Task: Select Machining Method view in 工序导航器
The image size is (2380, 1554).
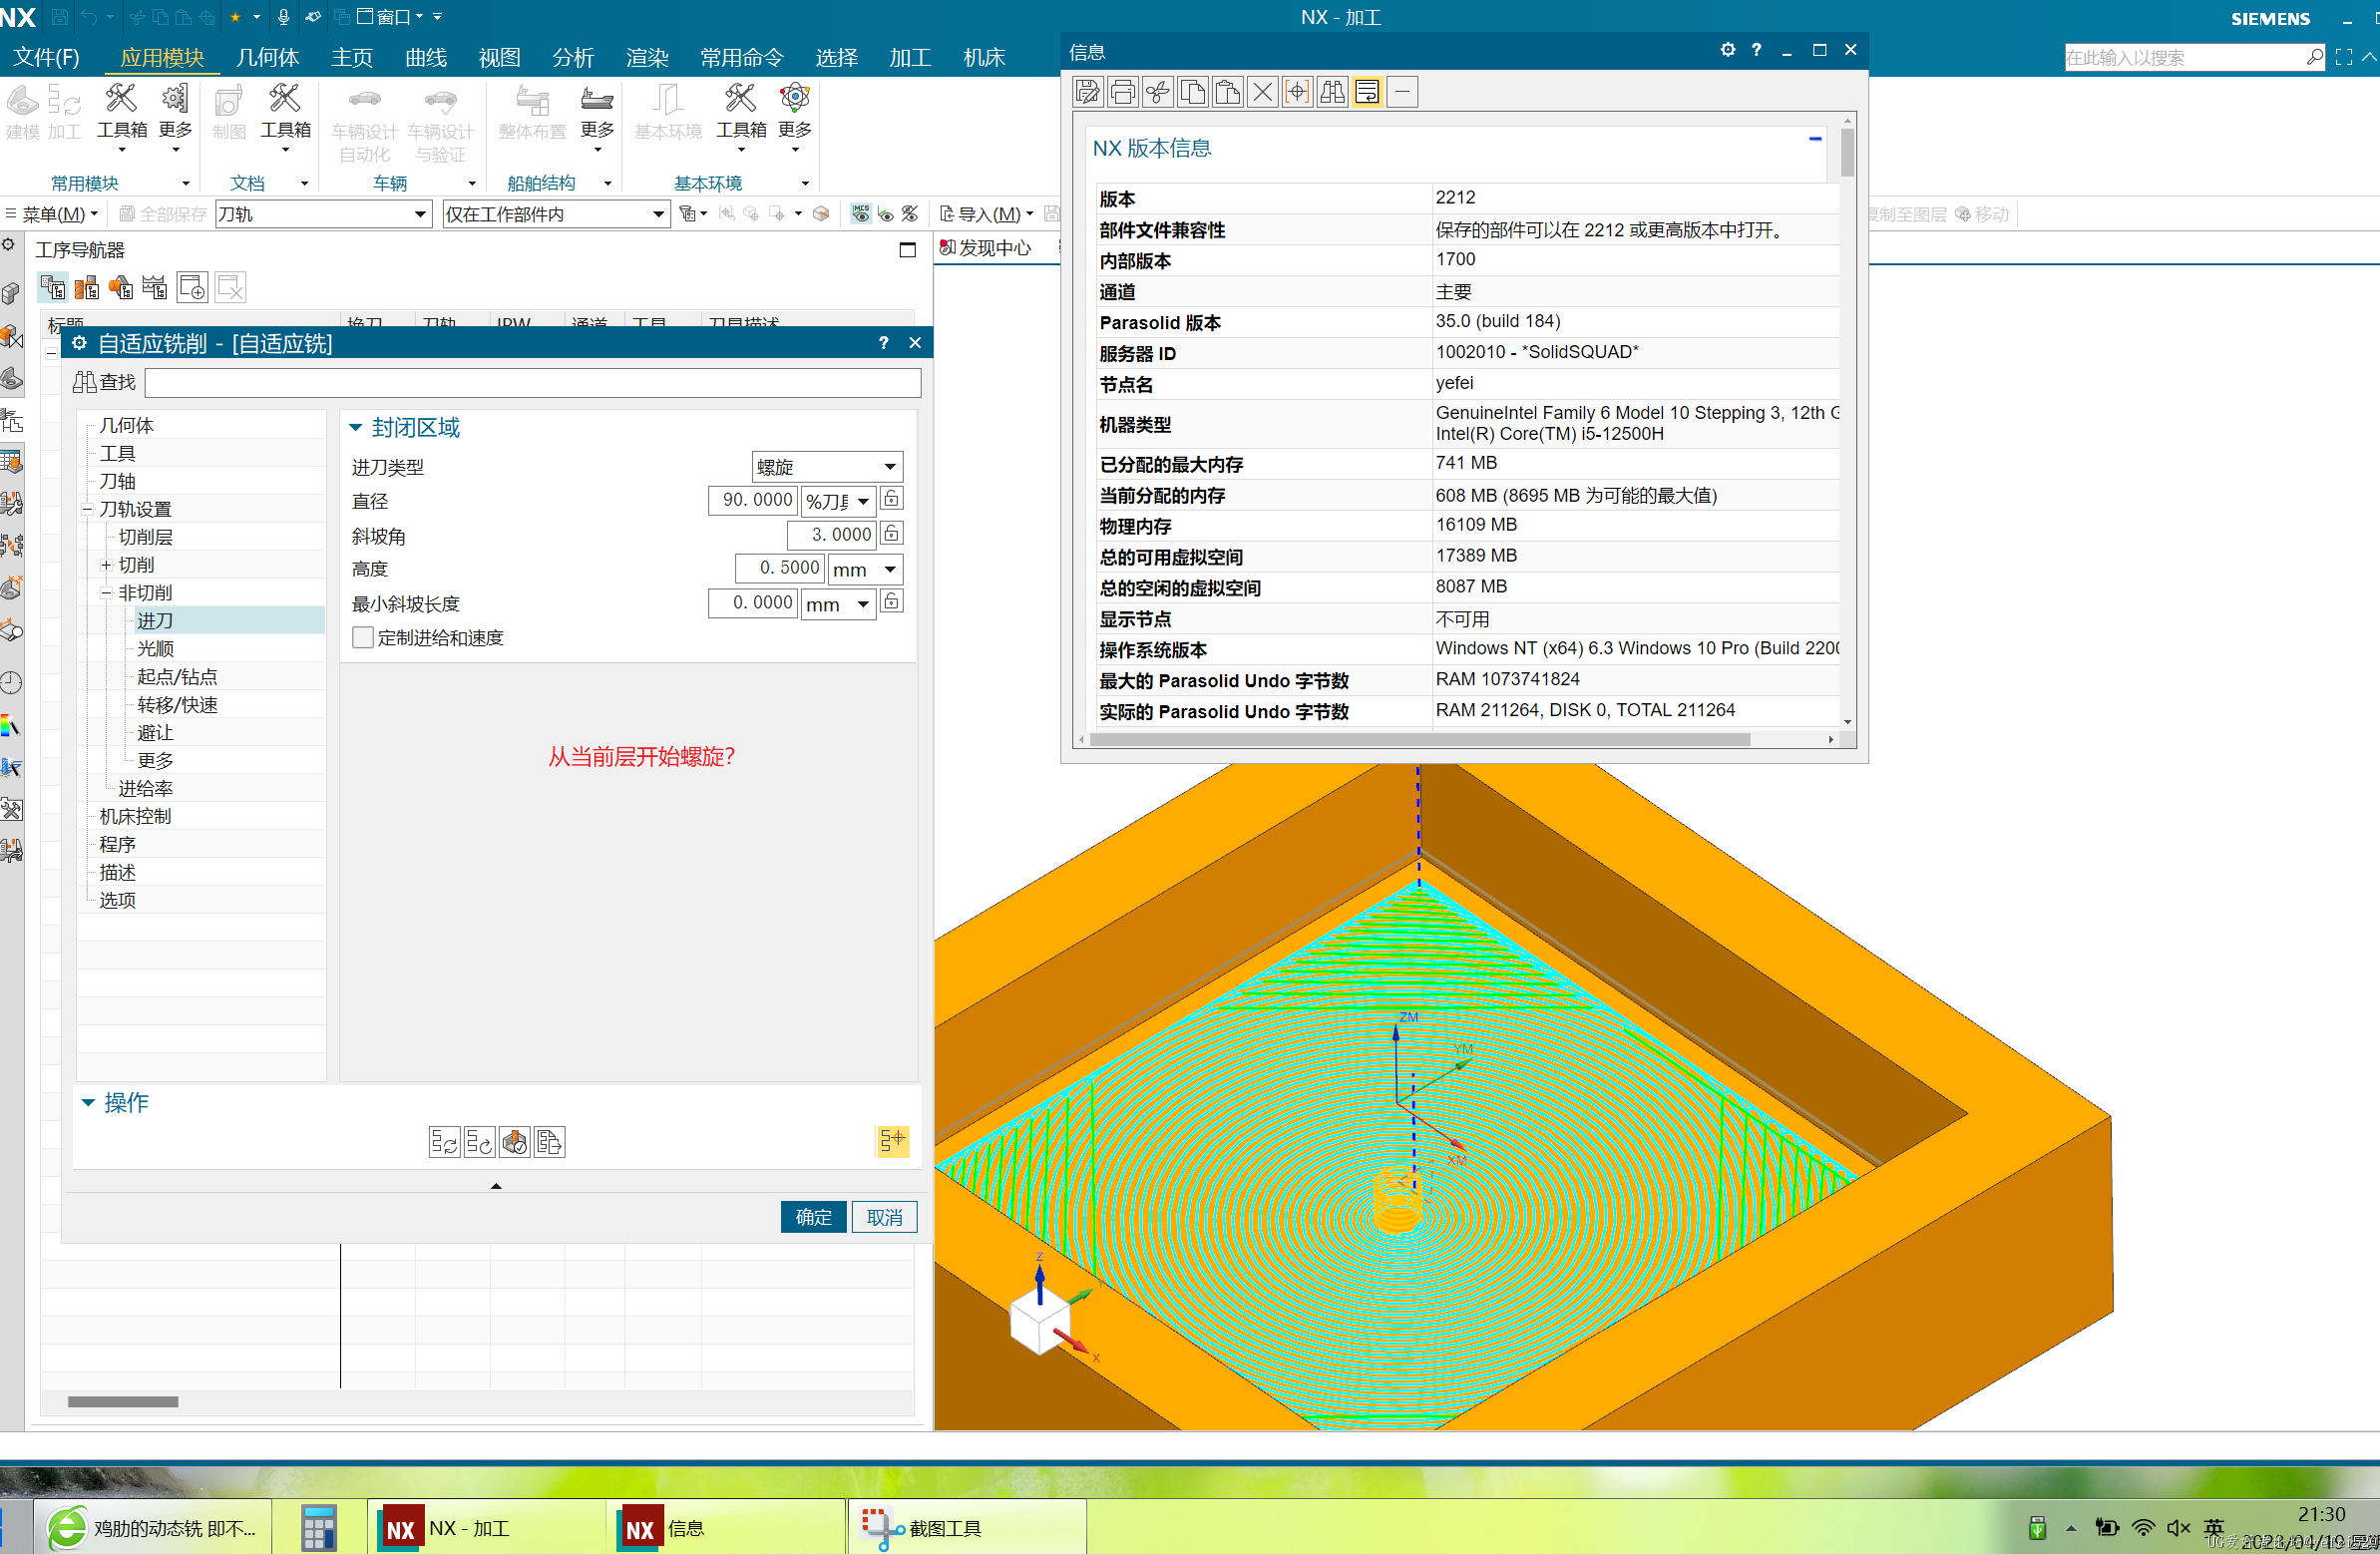Action: click(x=155, y=288)
